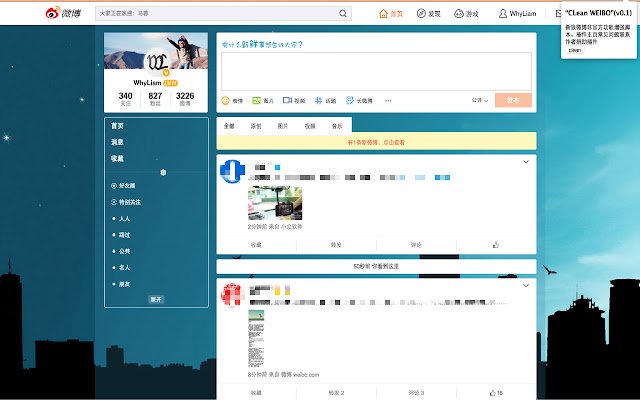Switch to the 图片 feed tab

(283, 126)
